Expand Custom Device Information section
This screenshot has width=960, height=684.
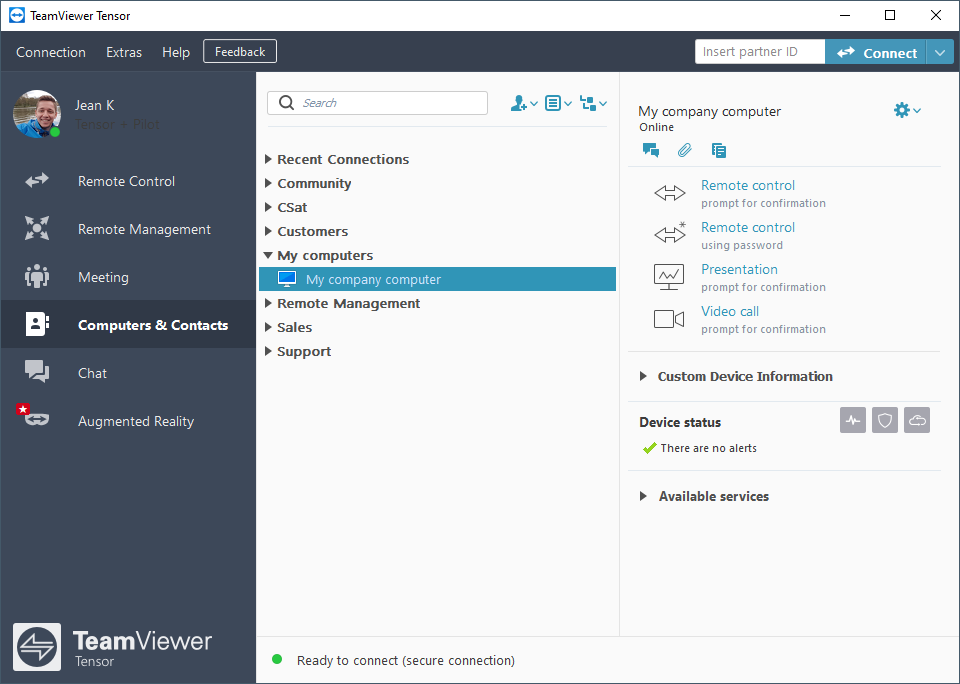(643, 376)
